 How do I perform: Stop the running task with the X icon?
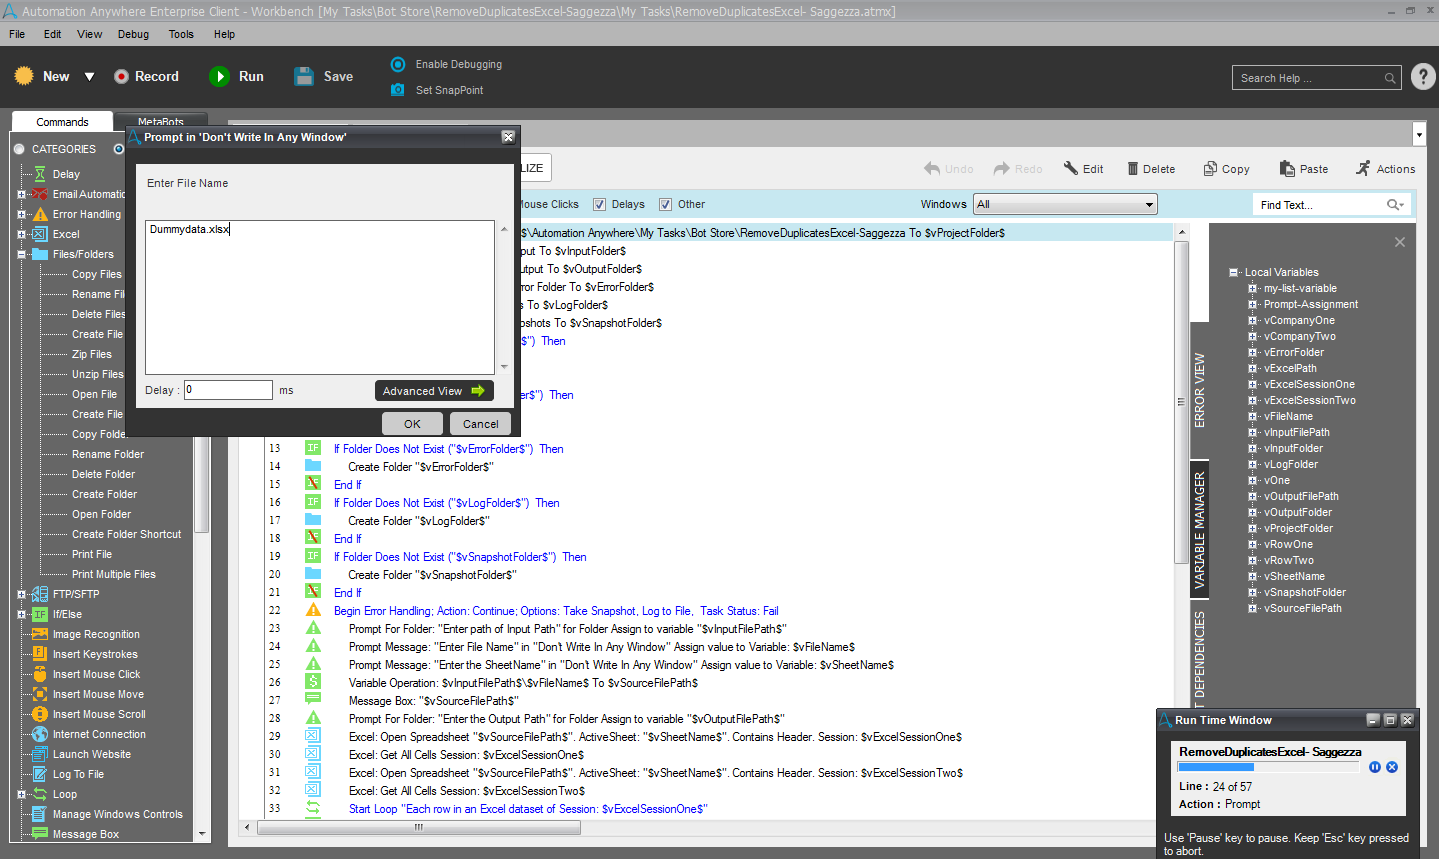(x=1392, y=767)
